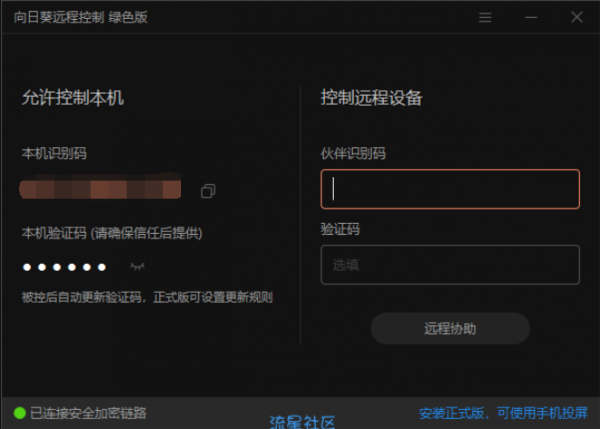Click the 被控后自动更新验证码 hint text

pos(147,297)
